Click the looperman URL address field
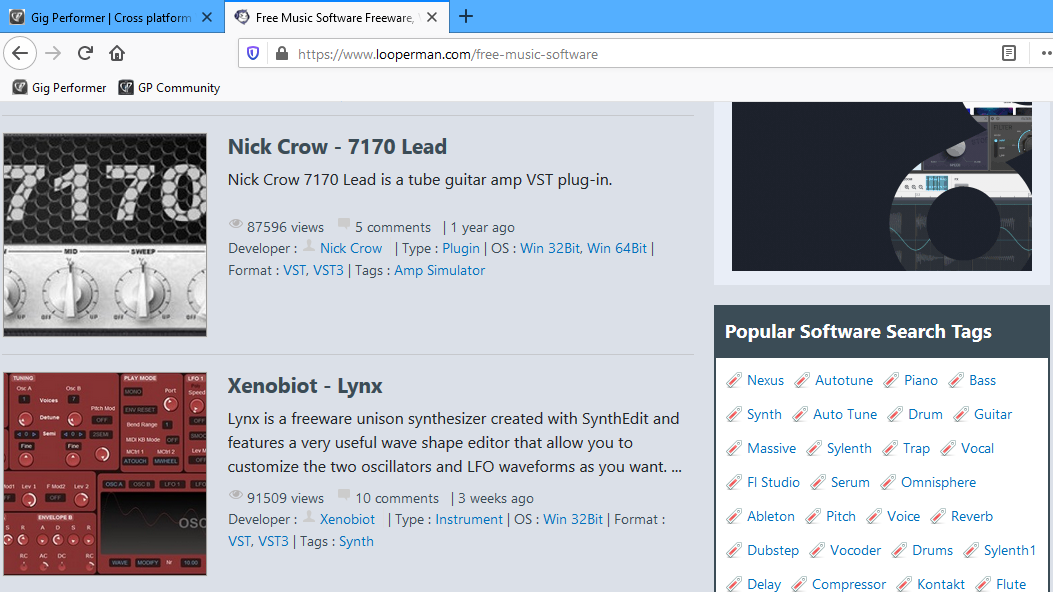 click(x=448, y=54)
